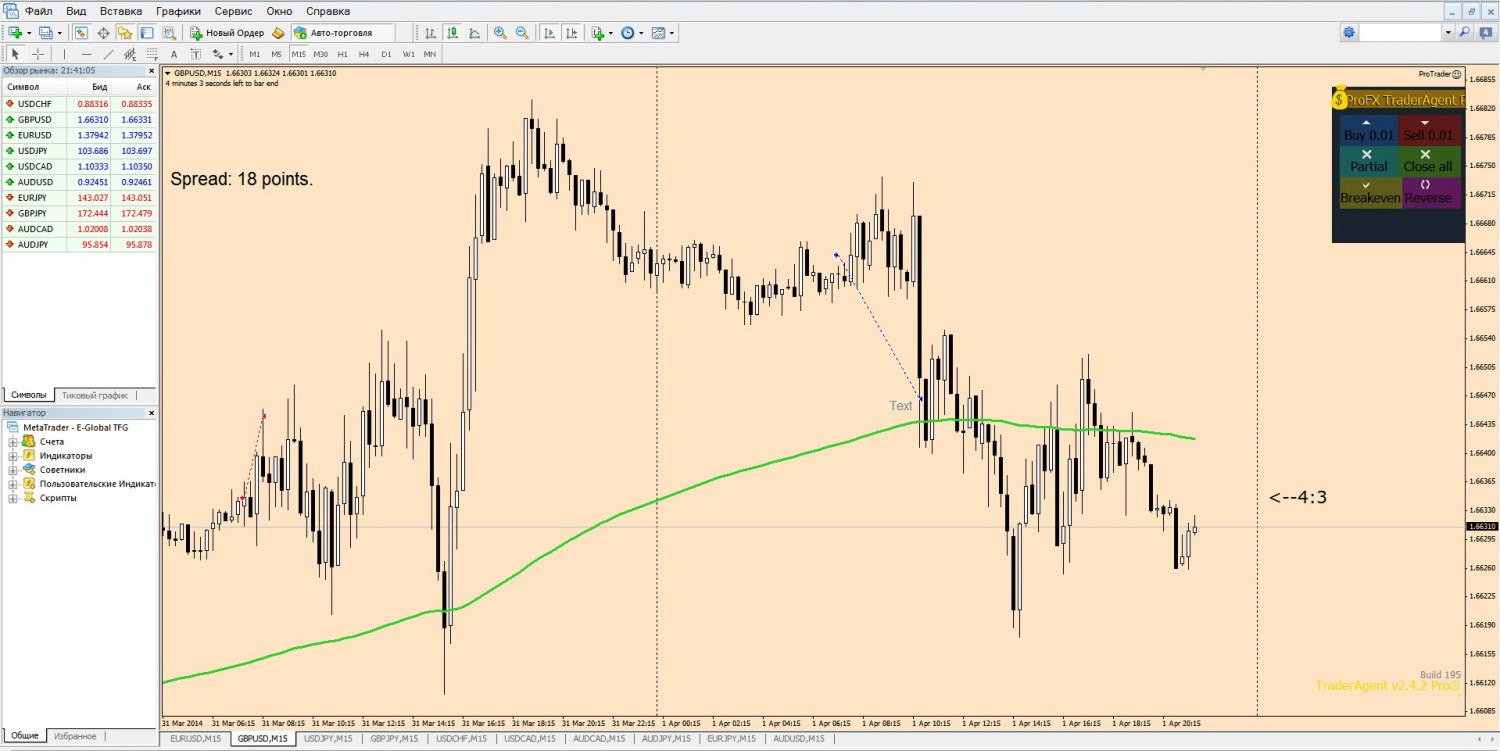Open the indicators list dropdown arrow
The width and height of the screenshot is (1500, 751).
(x=611, y=33)
